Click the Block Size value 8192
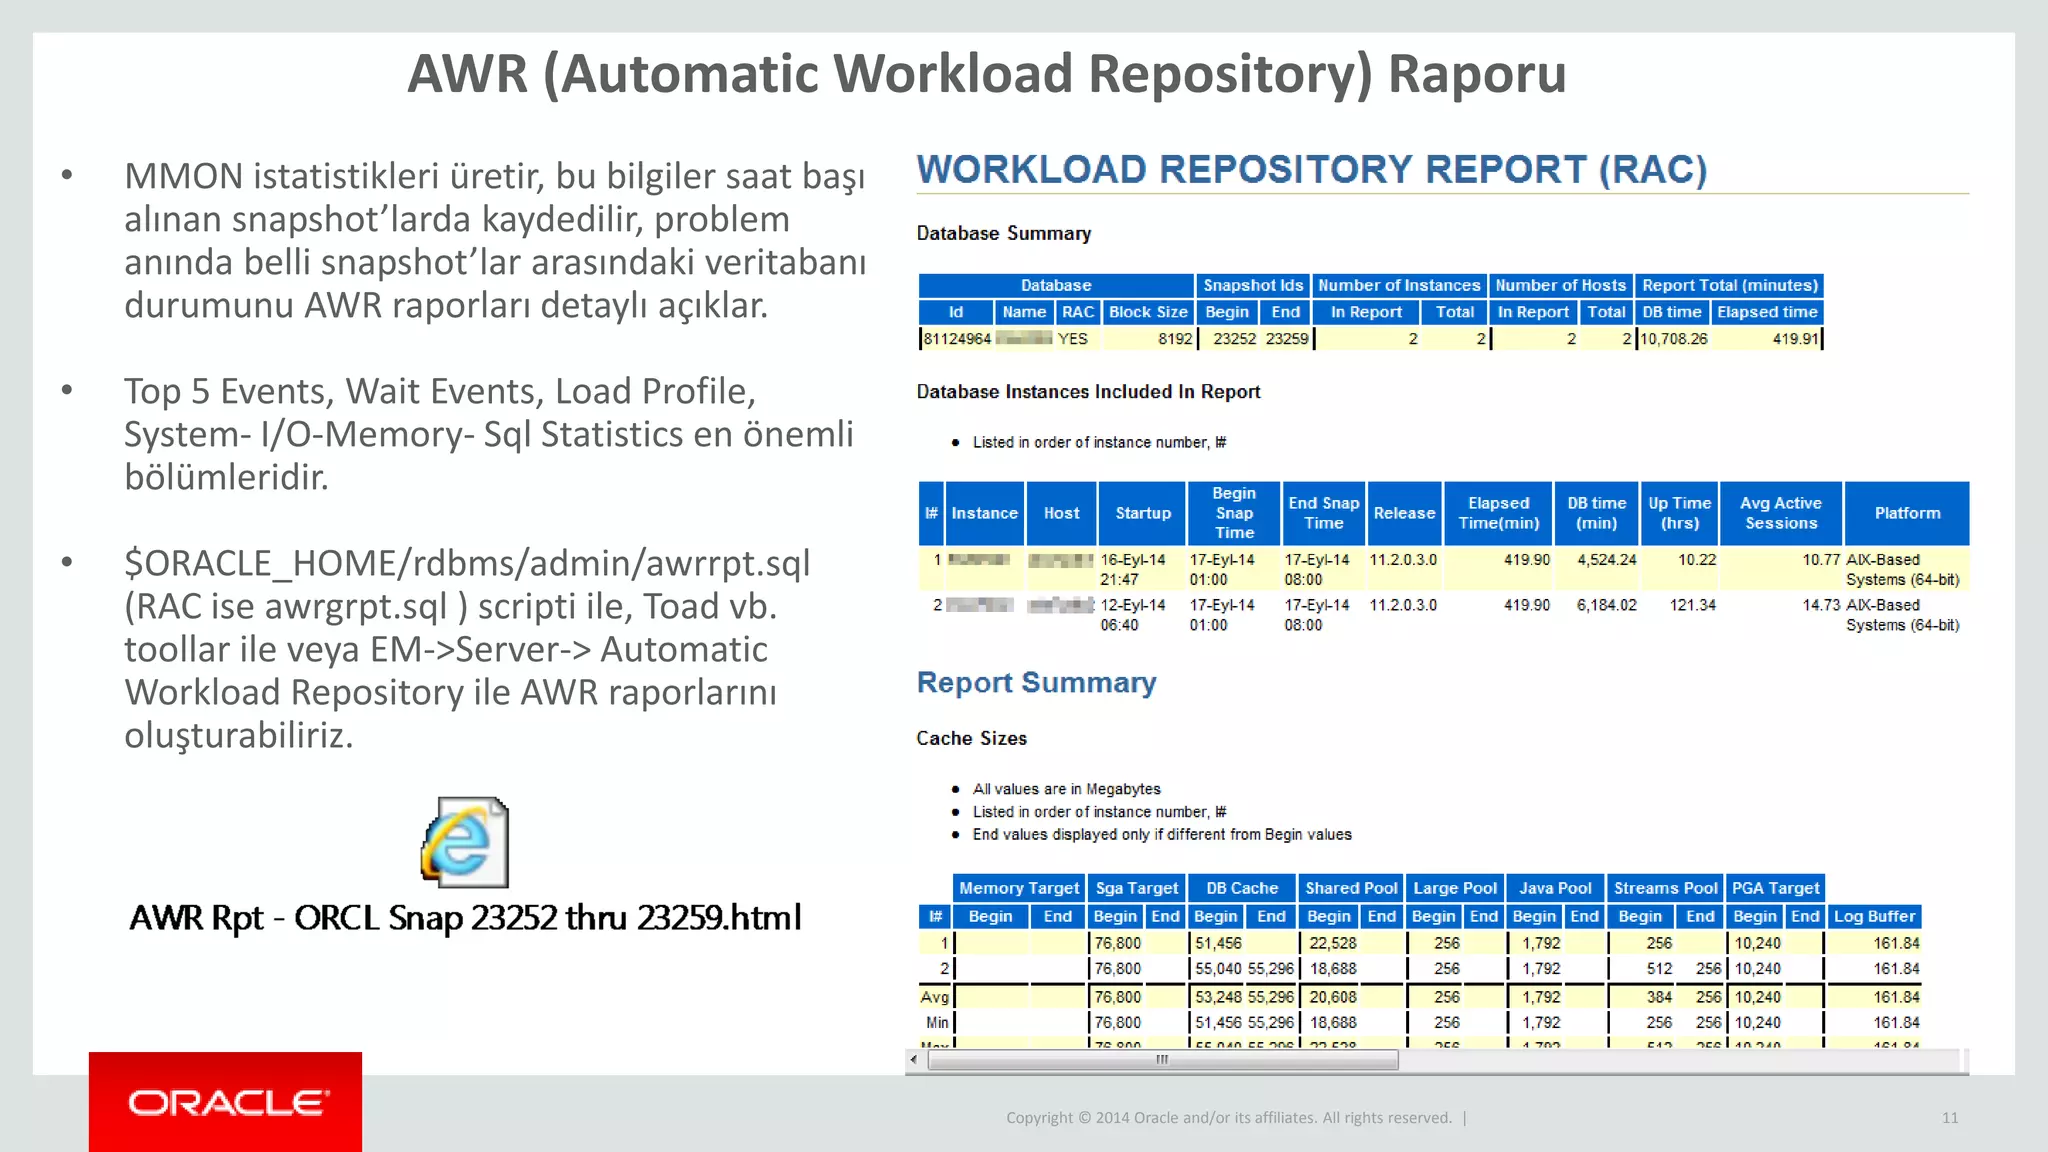 pos(1175,339)
